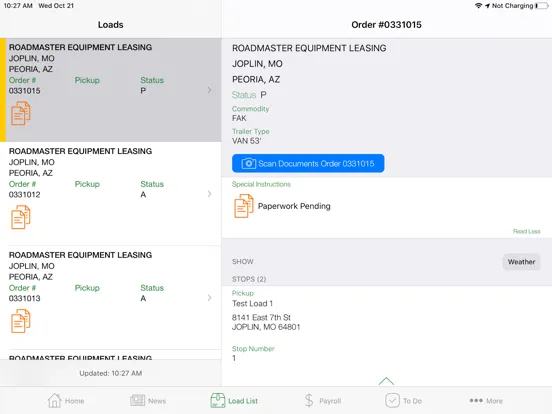The height and width of the screenshot is (414, 552).
Task: Open document icon for order 0331015
Action: click(x=21, y=113)
